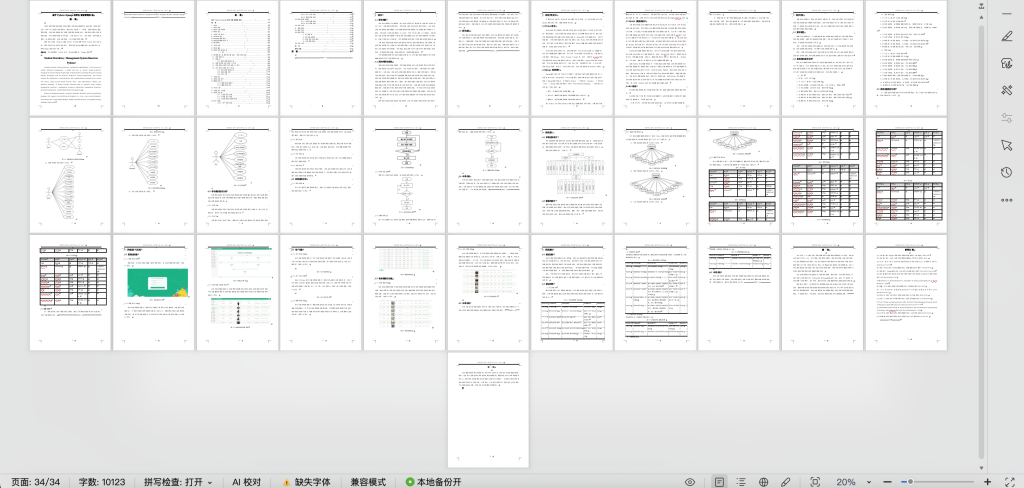Select the page with the green login screenshot
1024x488 pixels.
click(153, 293)
